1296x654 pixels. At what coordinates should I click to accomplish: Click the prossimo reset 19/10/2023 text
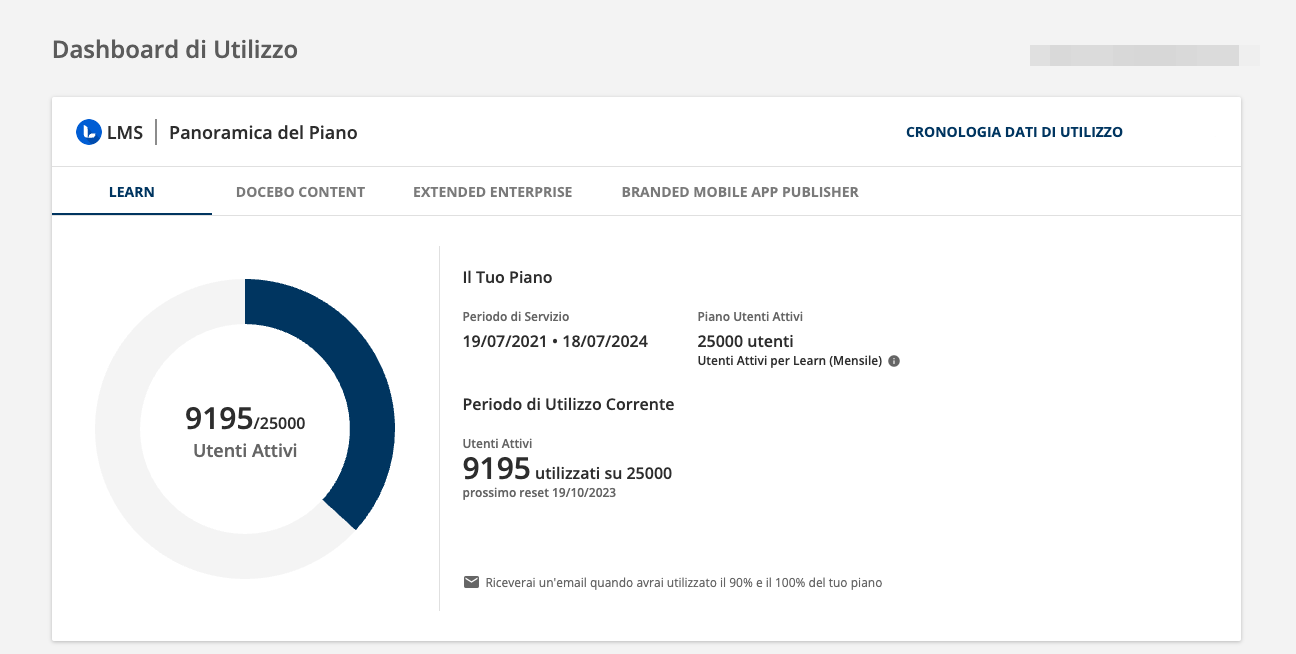click(x=539, y=493)
